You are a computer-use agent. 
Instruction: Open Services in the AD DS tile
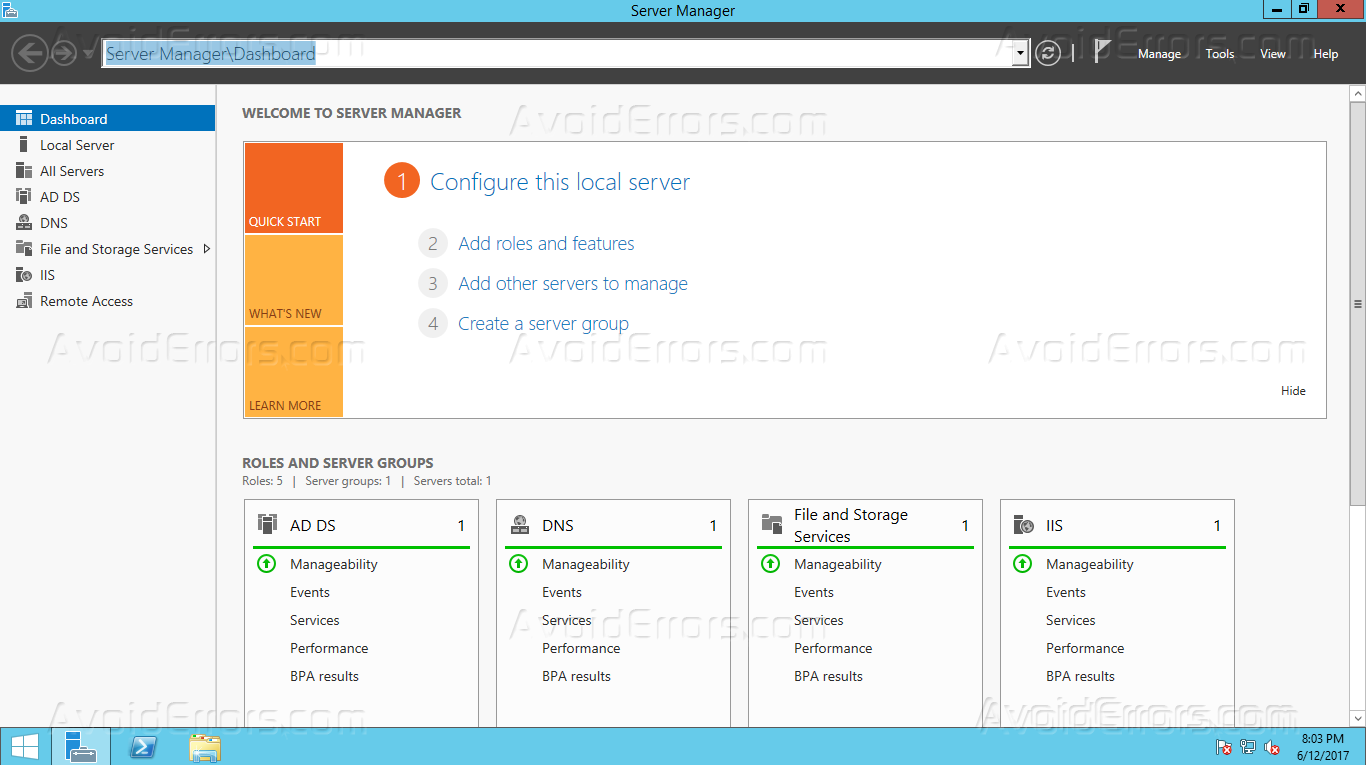click(x=315, y=620)
